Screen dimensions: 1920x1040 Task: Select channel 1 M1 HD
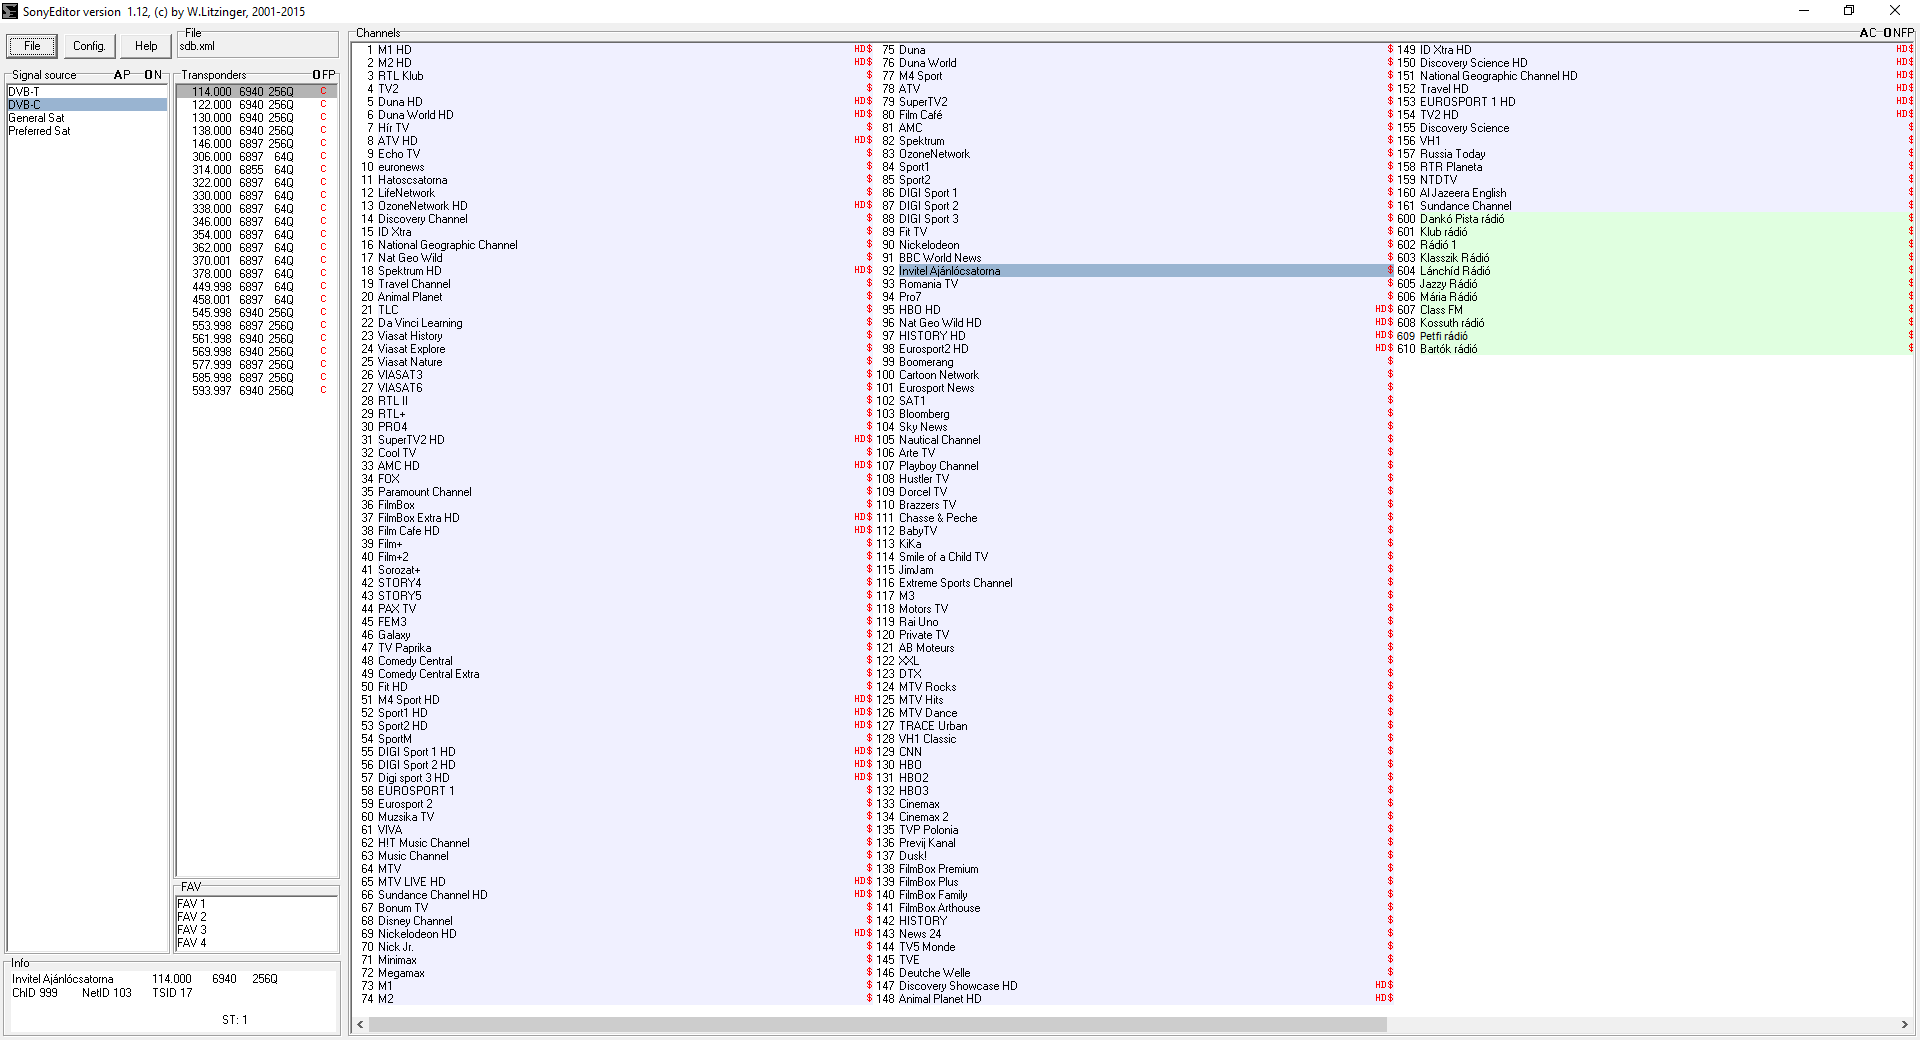tap(615, 50)
